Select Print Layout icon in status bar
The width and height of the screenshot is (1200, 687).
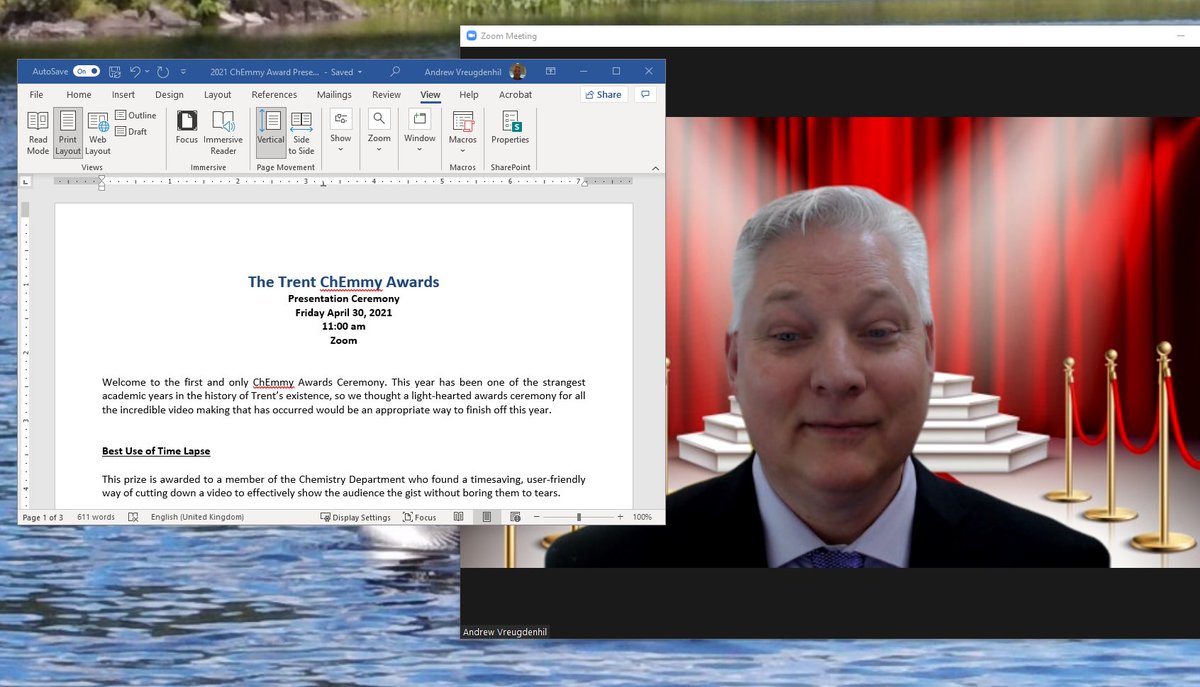click(486, 517)
